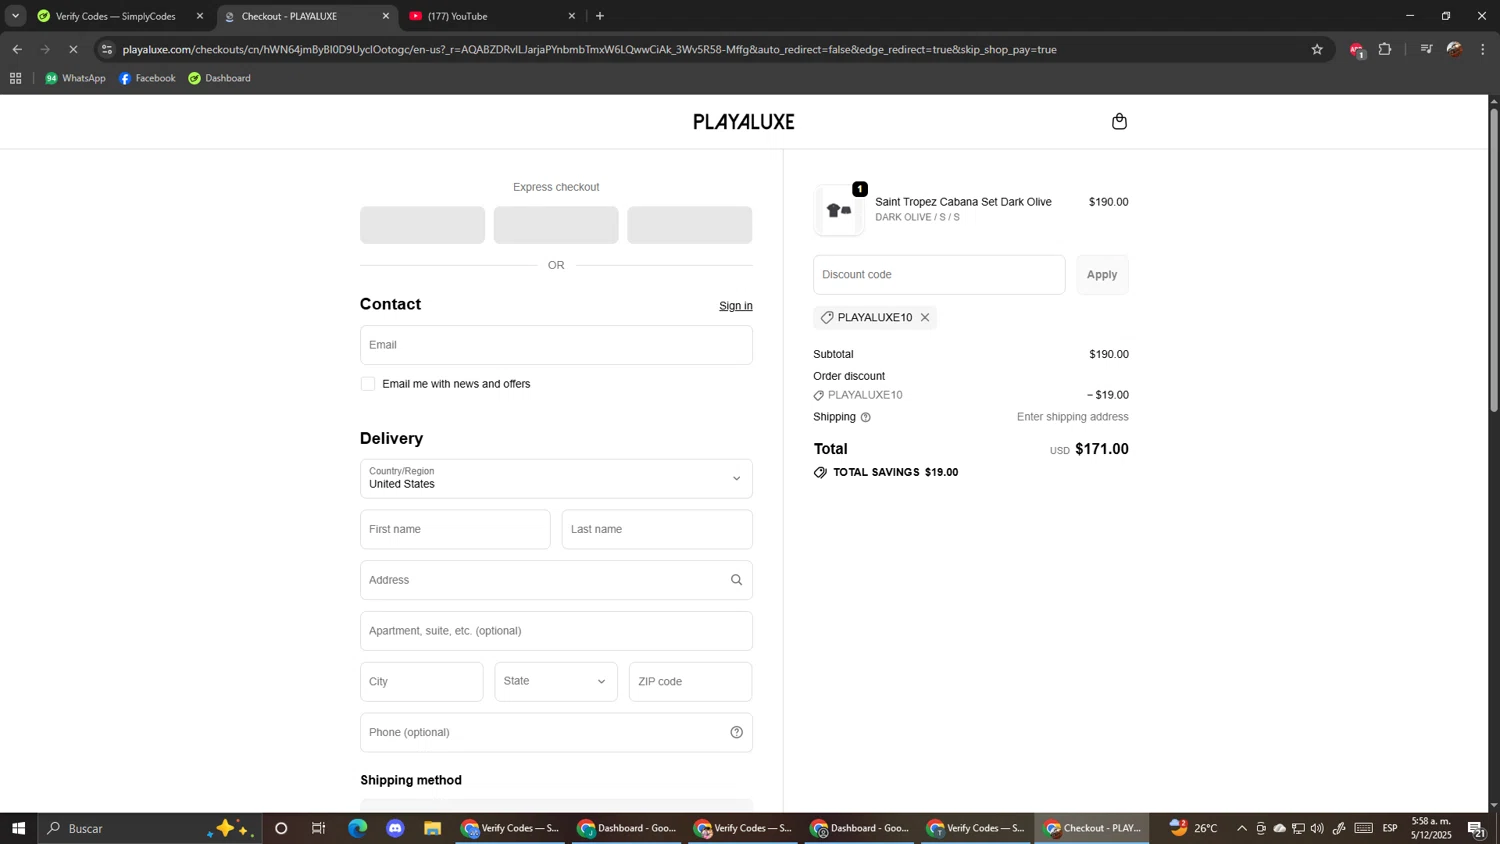Screen dimensions: 1500x844
Task: Click the page vertical scrollbar
Action: (x=1494, y=260)
